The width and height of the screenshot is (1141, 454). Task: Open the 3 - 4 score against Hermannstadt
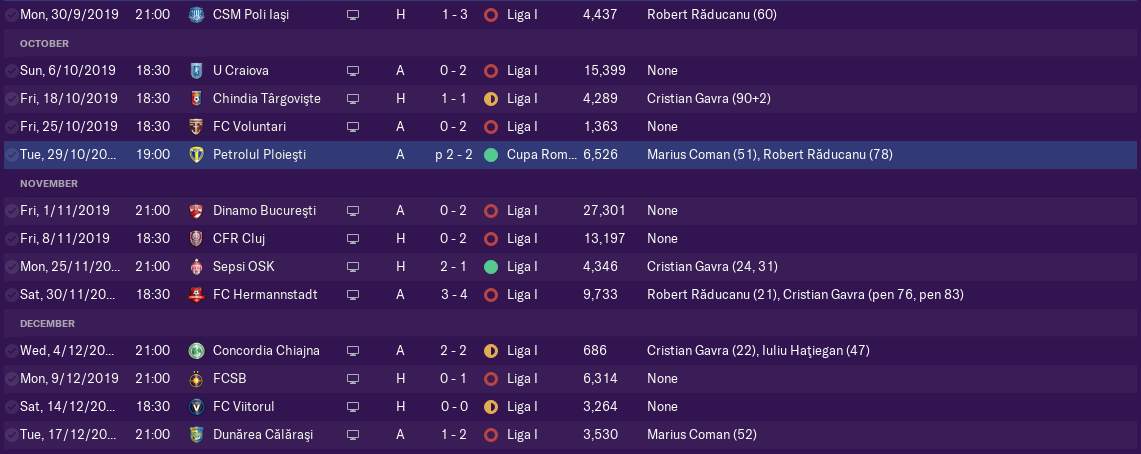click(454, 295)
